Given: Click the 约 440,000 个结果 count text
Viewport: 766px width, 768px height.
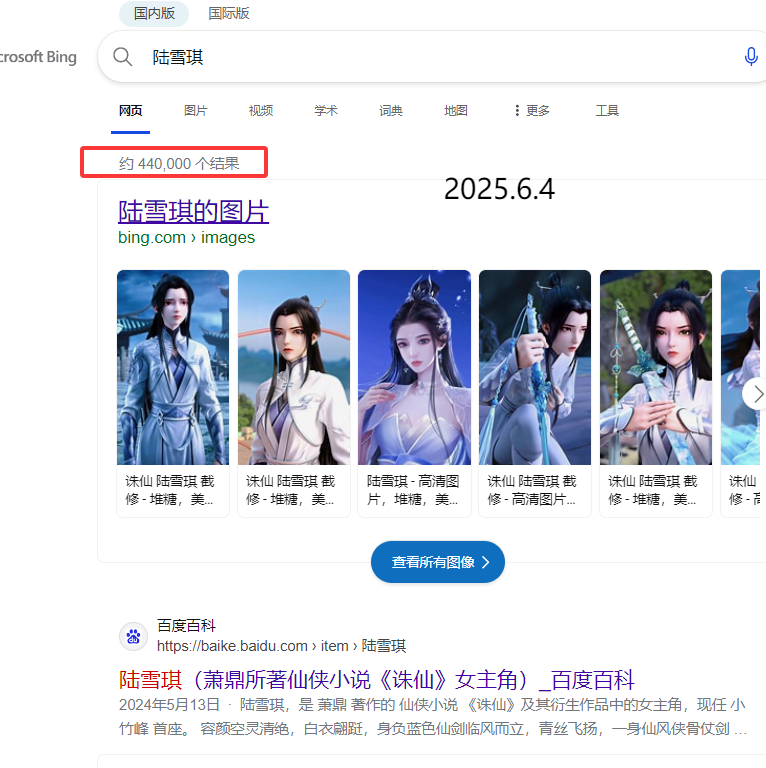Looking at the screenshot, I should pos(179,163).
